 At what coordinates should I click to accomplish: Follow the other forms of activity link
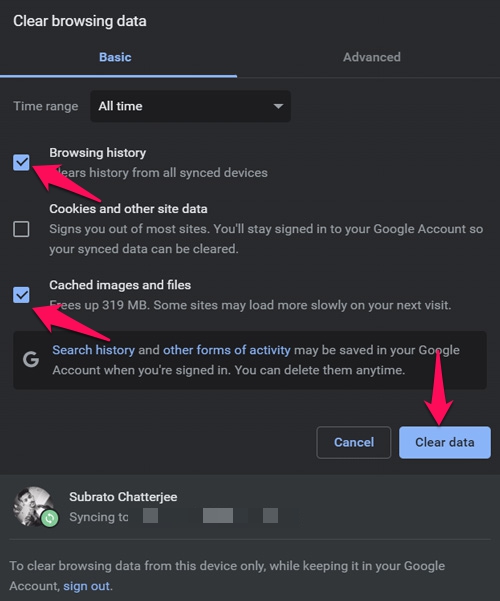click(x=227, y=350)
